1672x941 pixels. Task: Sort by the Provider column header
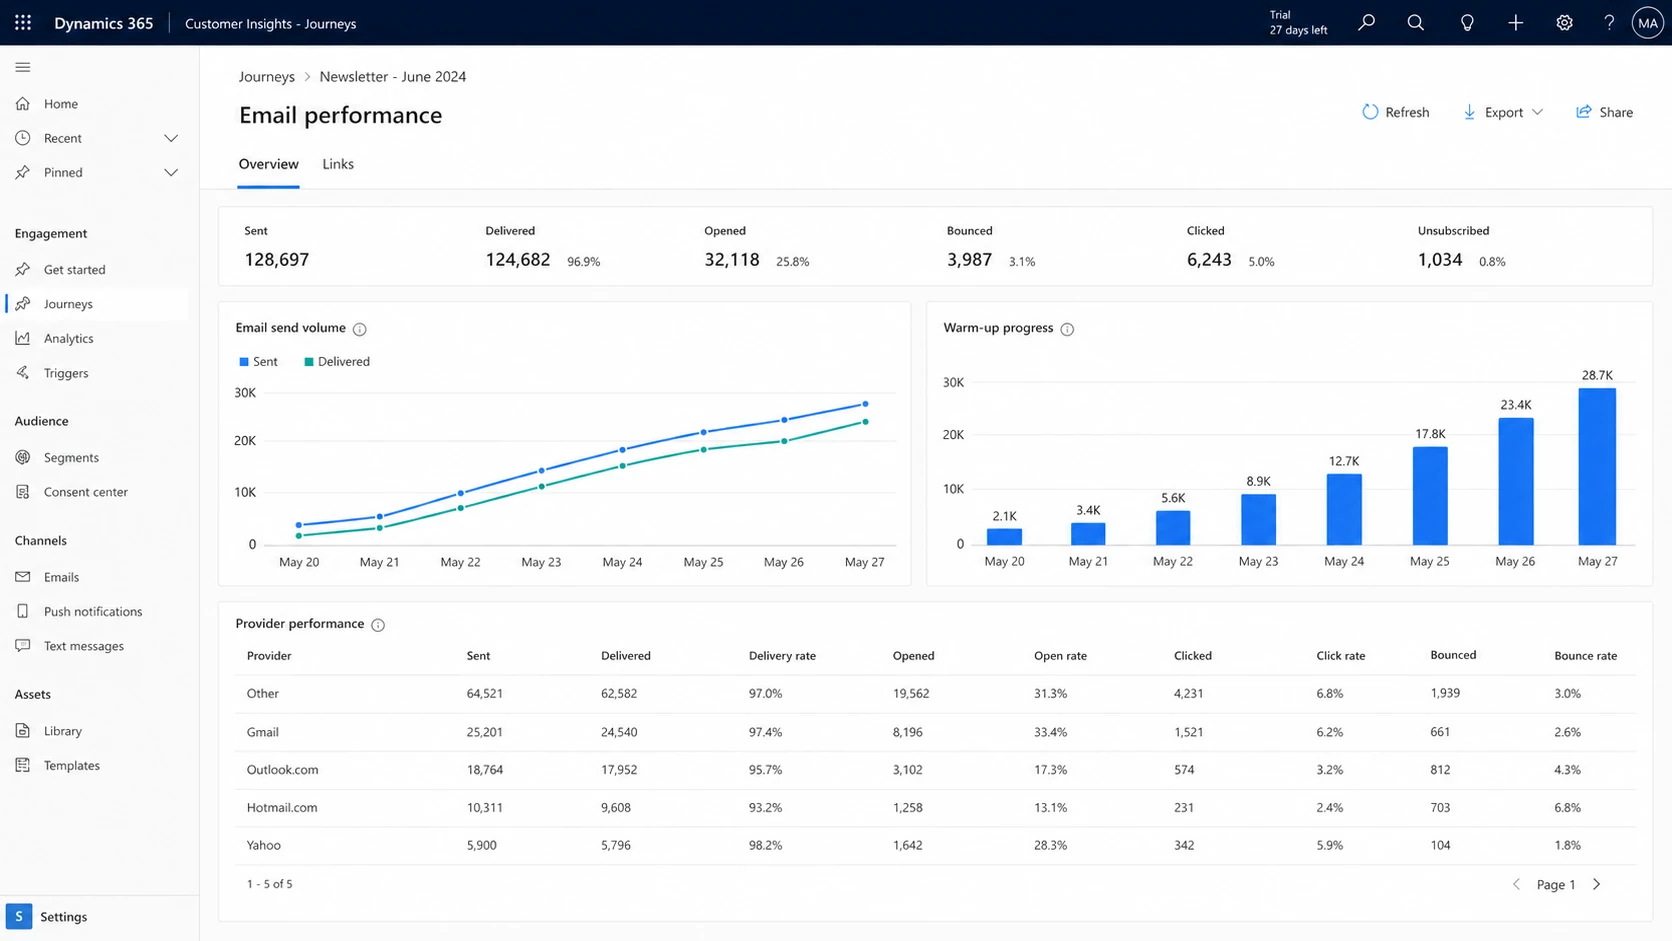pos(269,656)
